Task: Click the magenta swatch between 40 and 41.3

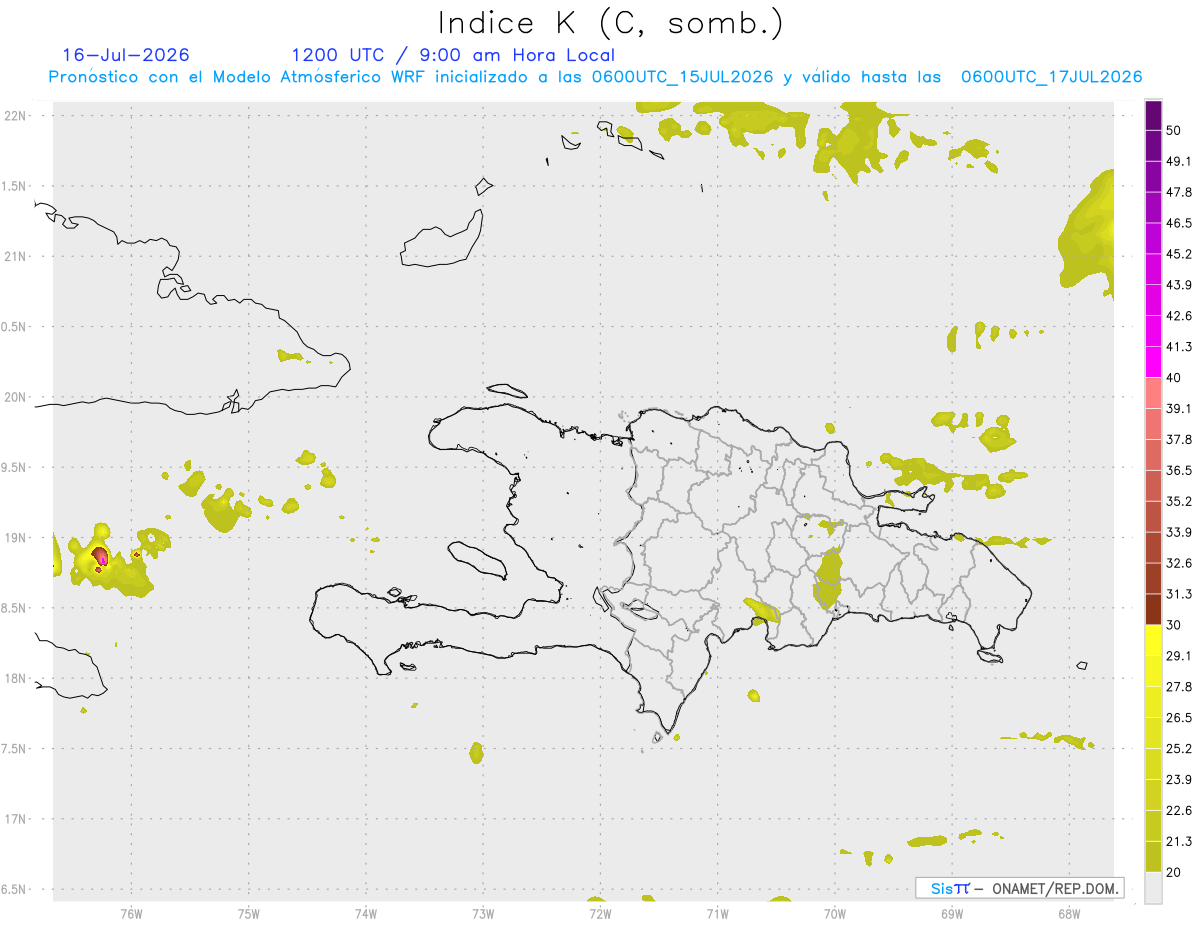Action: pos(1153,362)
